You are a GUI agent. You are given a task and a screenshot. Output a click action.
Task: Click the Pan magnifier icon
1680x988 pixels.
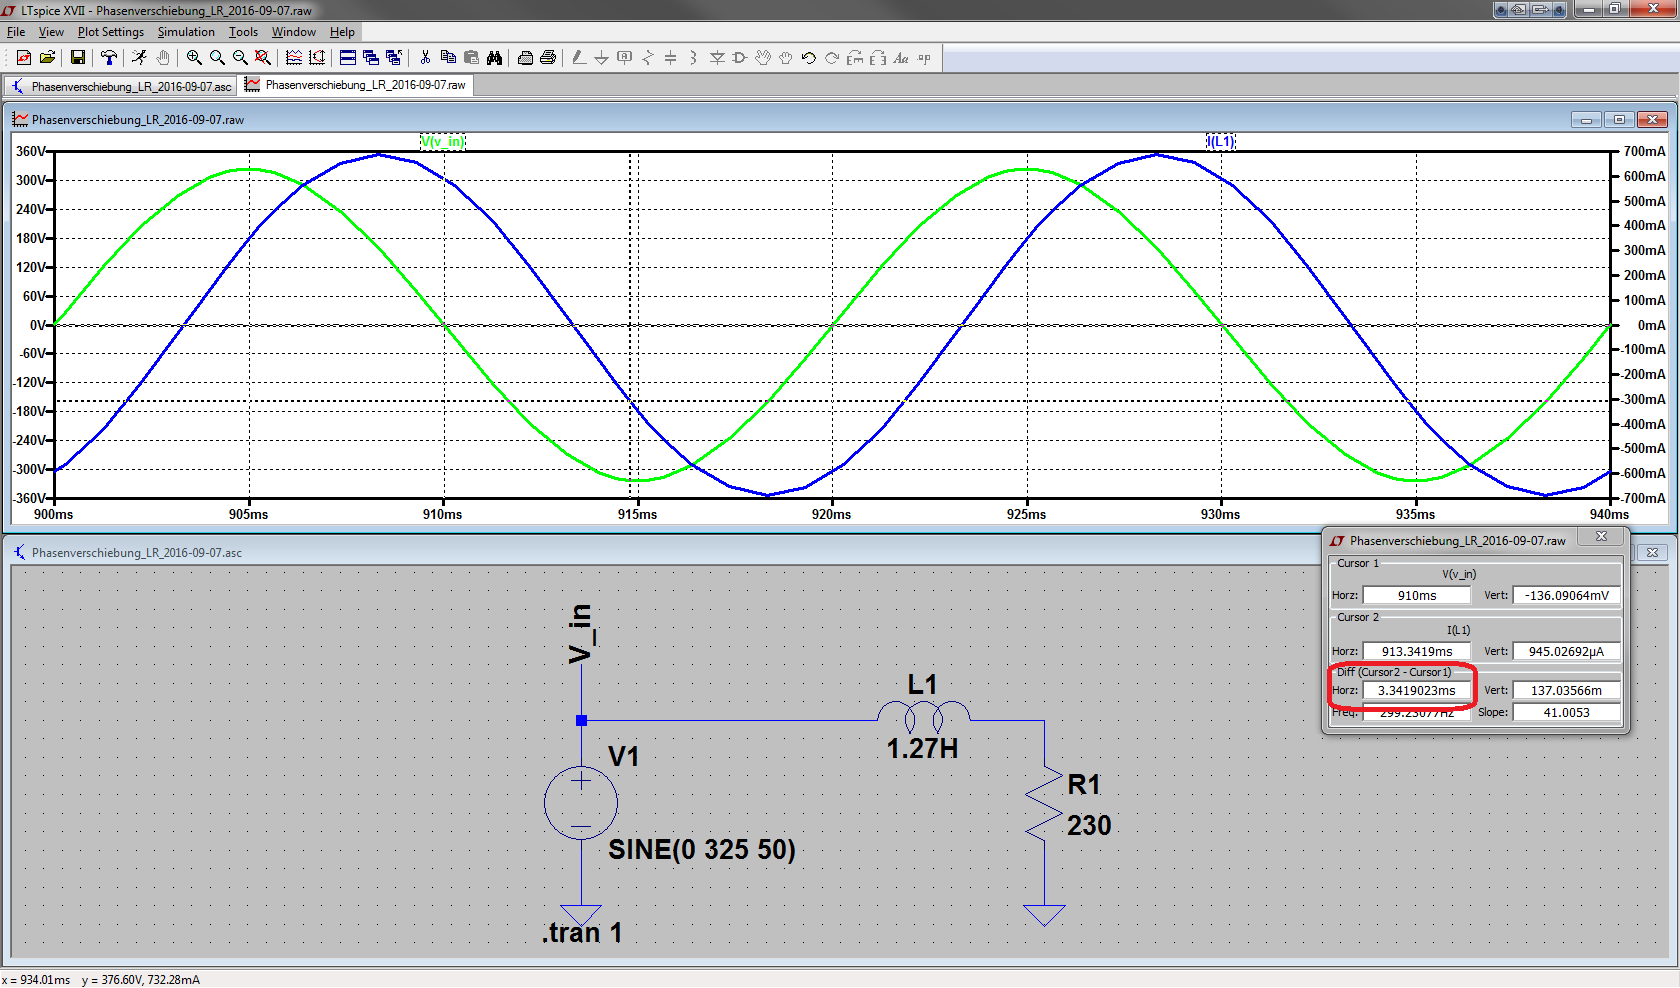(x=217, y=58)
